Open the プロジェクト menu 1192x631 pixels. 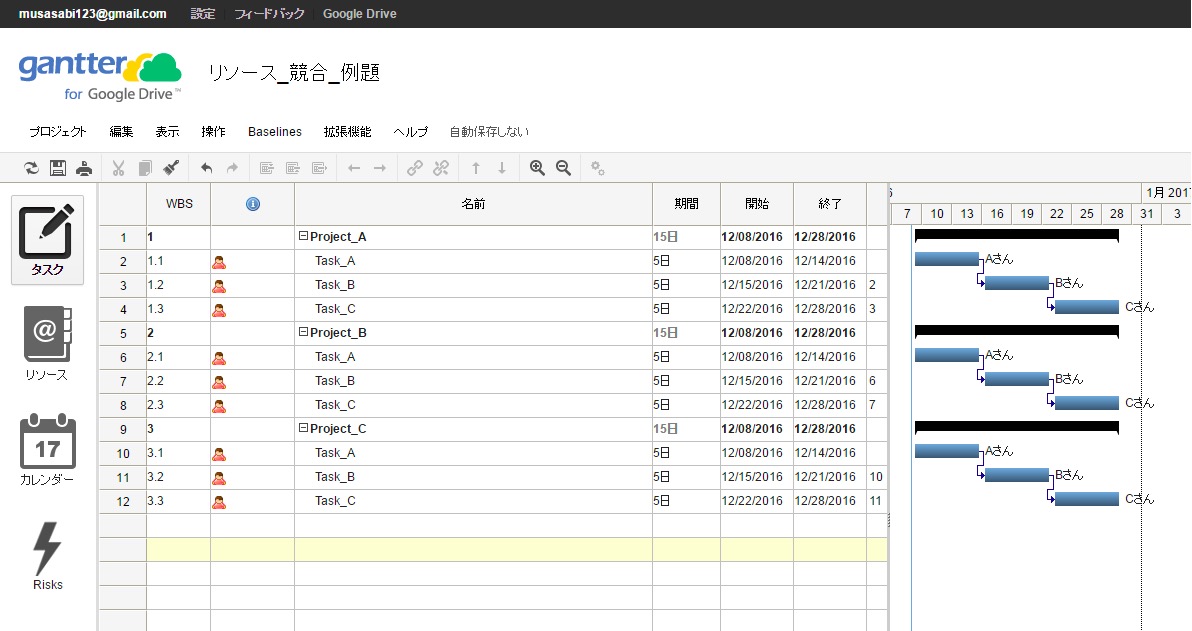57,132
